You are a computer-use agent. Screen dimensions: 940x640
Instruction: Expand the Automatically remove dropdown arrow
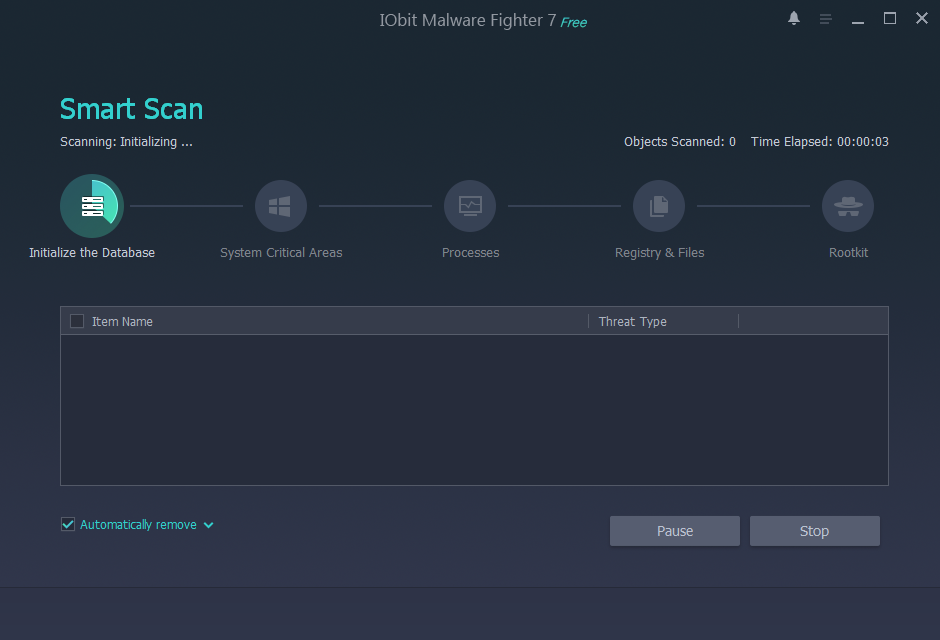[x=209, y=525]
